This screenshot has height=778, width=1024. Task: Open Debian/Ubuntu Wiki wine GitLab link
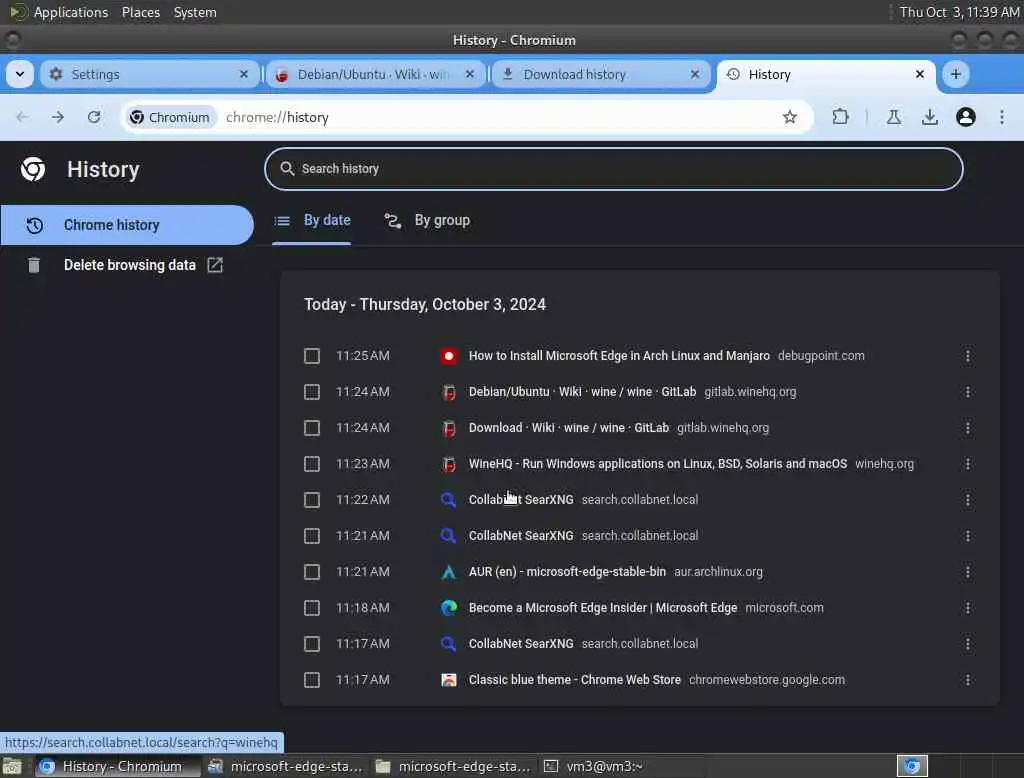tap(582, 392)
